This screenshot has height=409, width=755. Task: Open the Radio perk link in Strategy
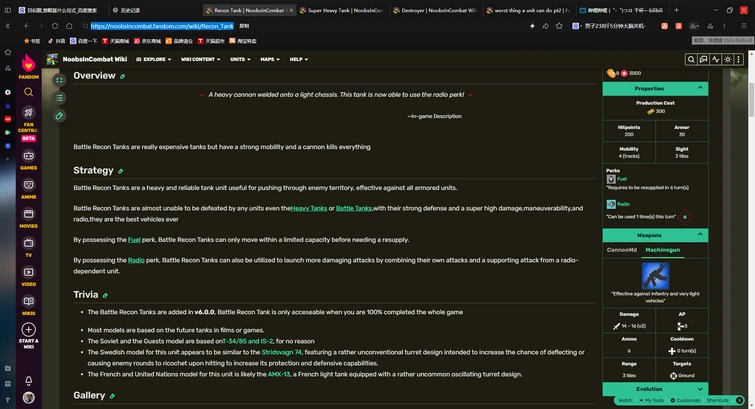pos(136,260)
